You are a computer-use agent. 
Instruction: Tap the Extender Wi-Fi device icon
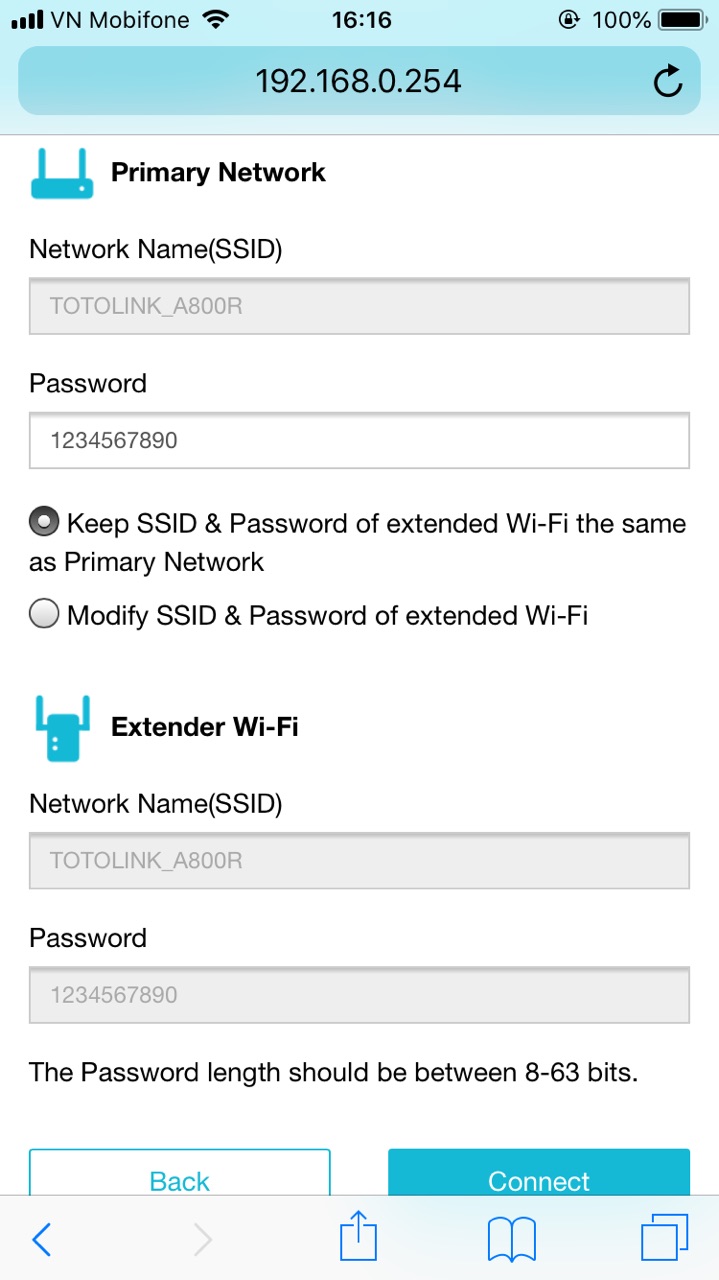coord(62,728)
